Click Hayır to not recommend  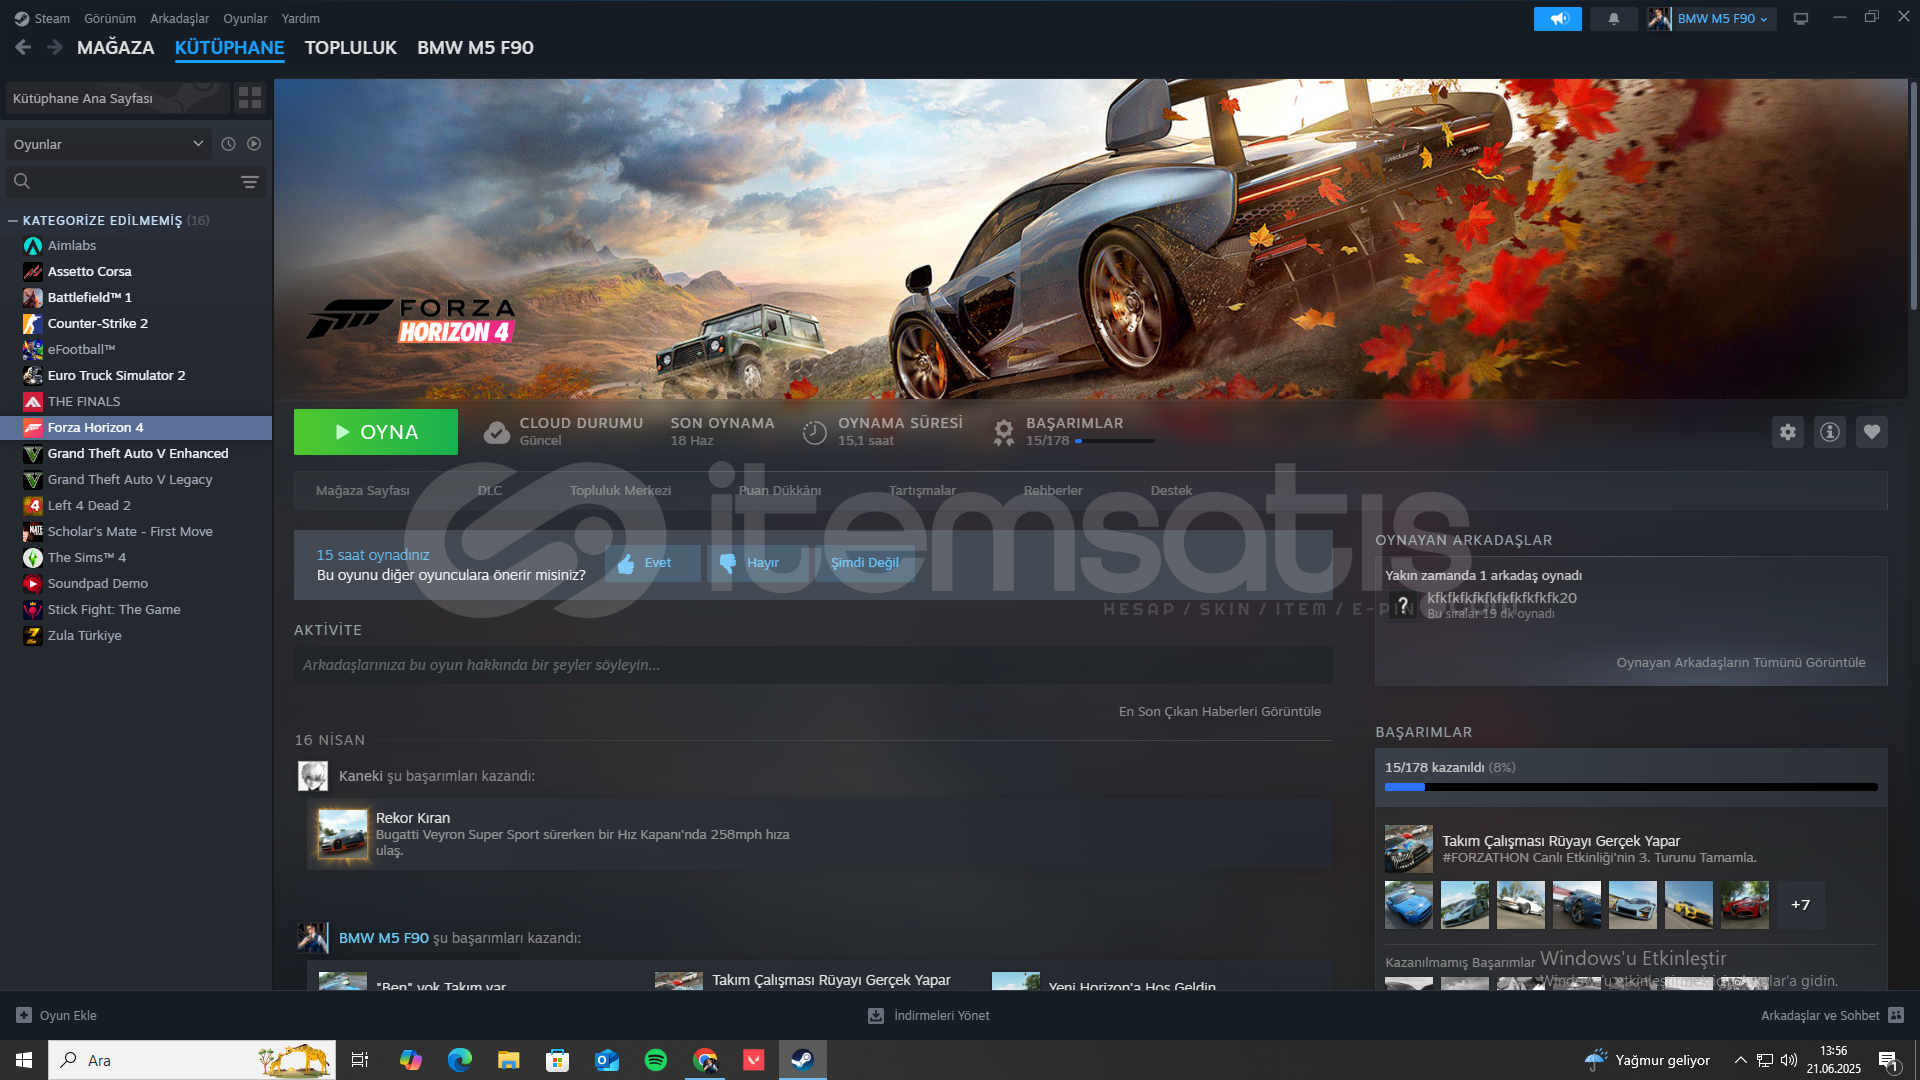point(758,563)
